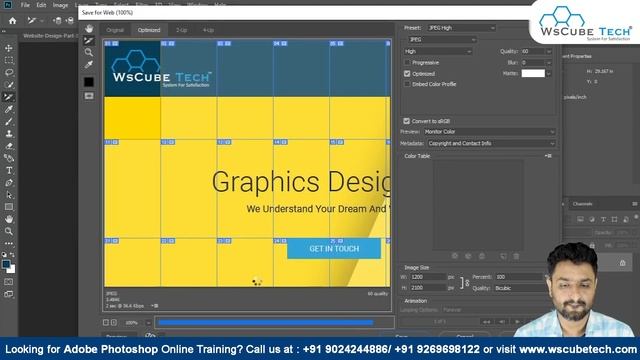The height and width of the screenshot is (360, 640).
Task: Select the Path Selection tool
Action: (9, 195)
